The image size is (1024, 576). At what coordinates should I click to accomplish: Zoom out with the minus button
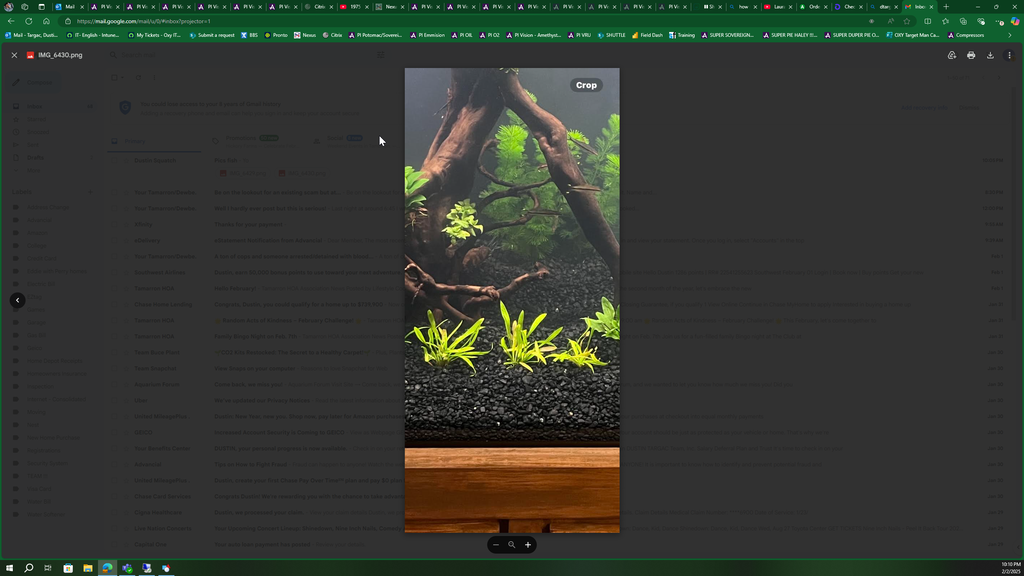tap(496, 545)
